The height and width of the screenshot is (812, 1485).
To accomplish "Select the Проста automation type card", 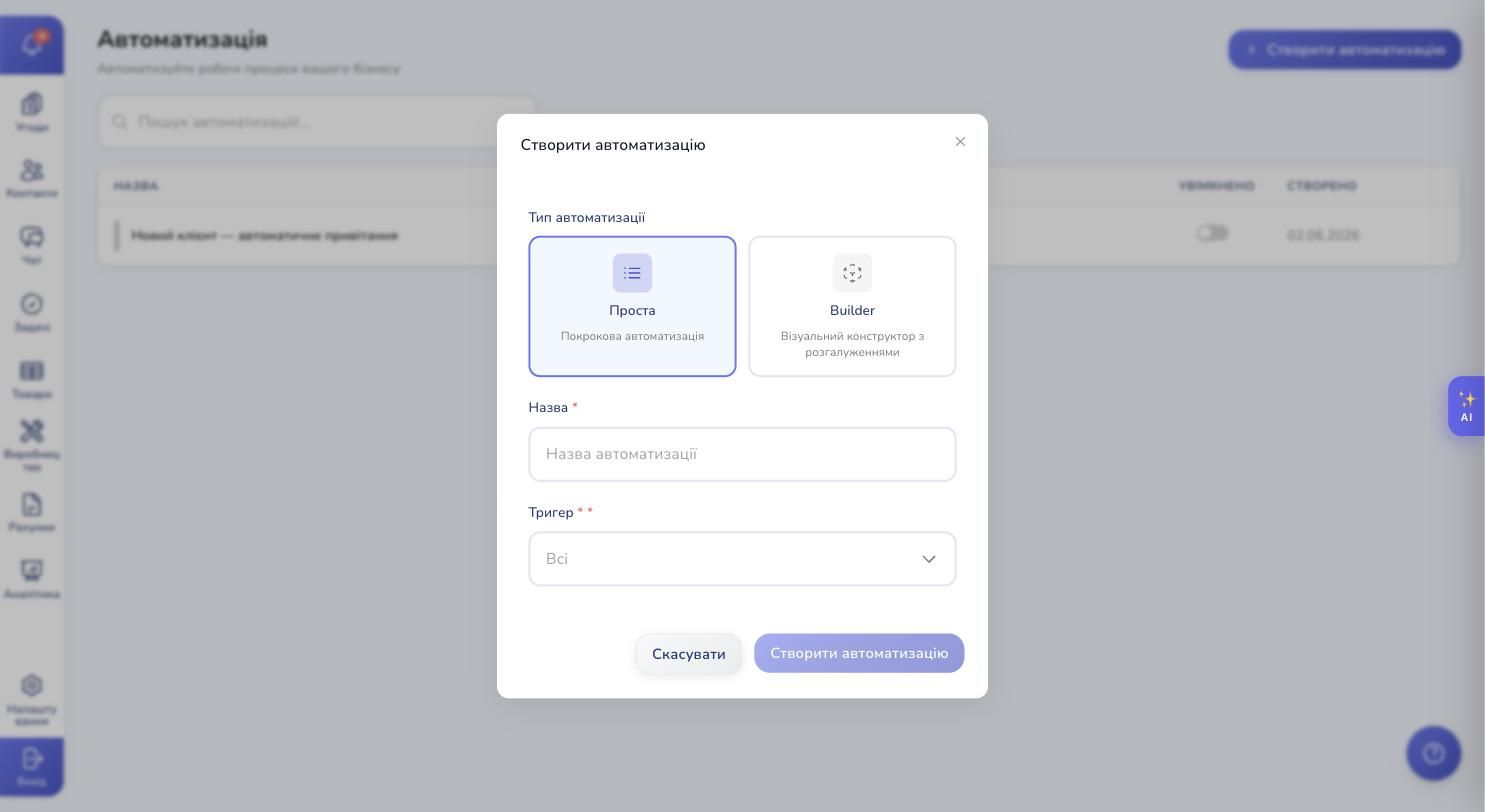I will pos(632,306).
